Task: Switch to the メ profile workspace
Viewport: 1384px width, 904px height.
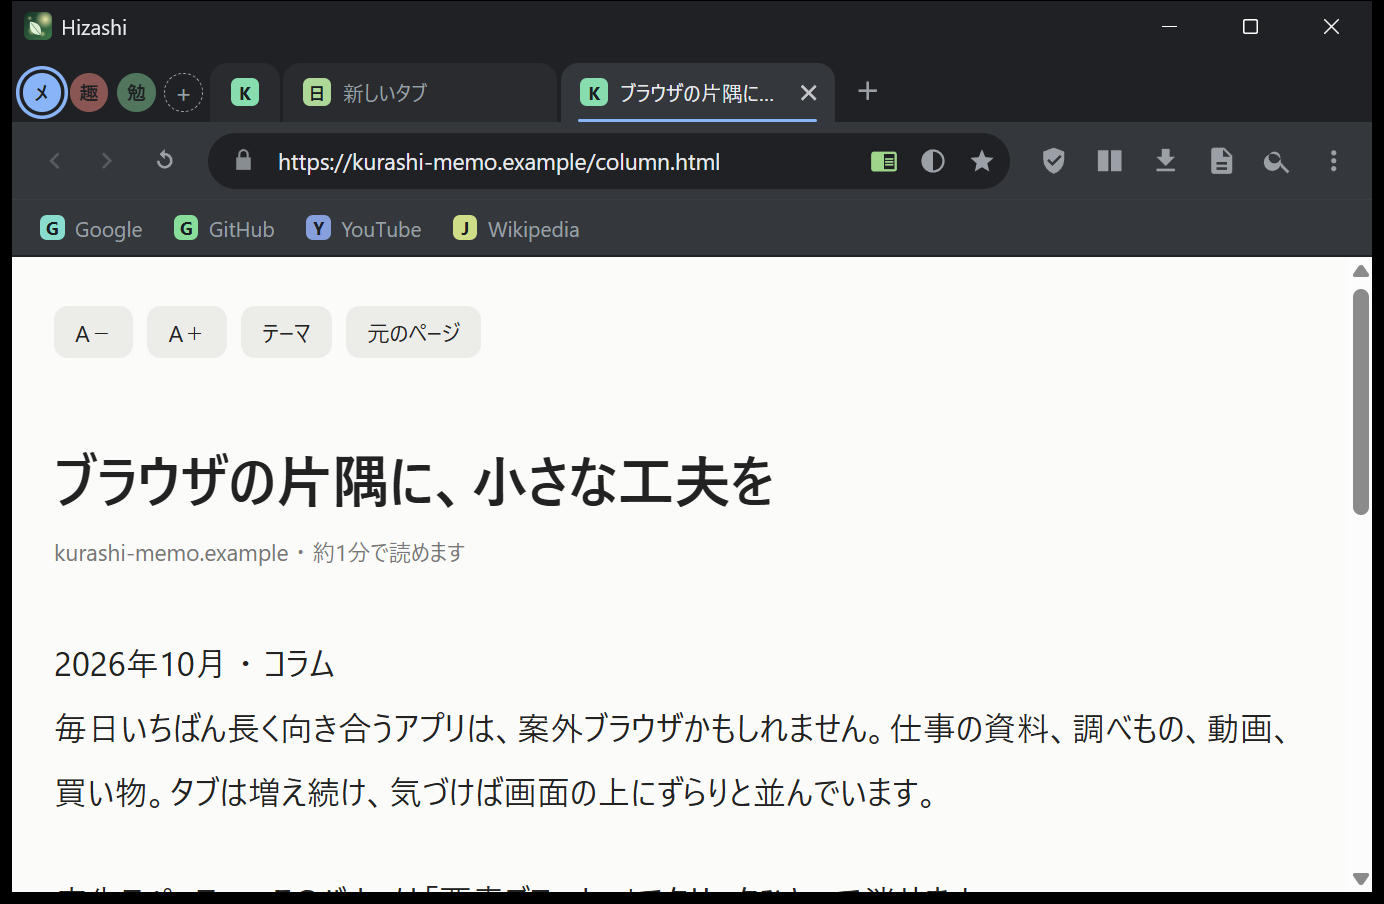Action: tap(42, 93)
